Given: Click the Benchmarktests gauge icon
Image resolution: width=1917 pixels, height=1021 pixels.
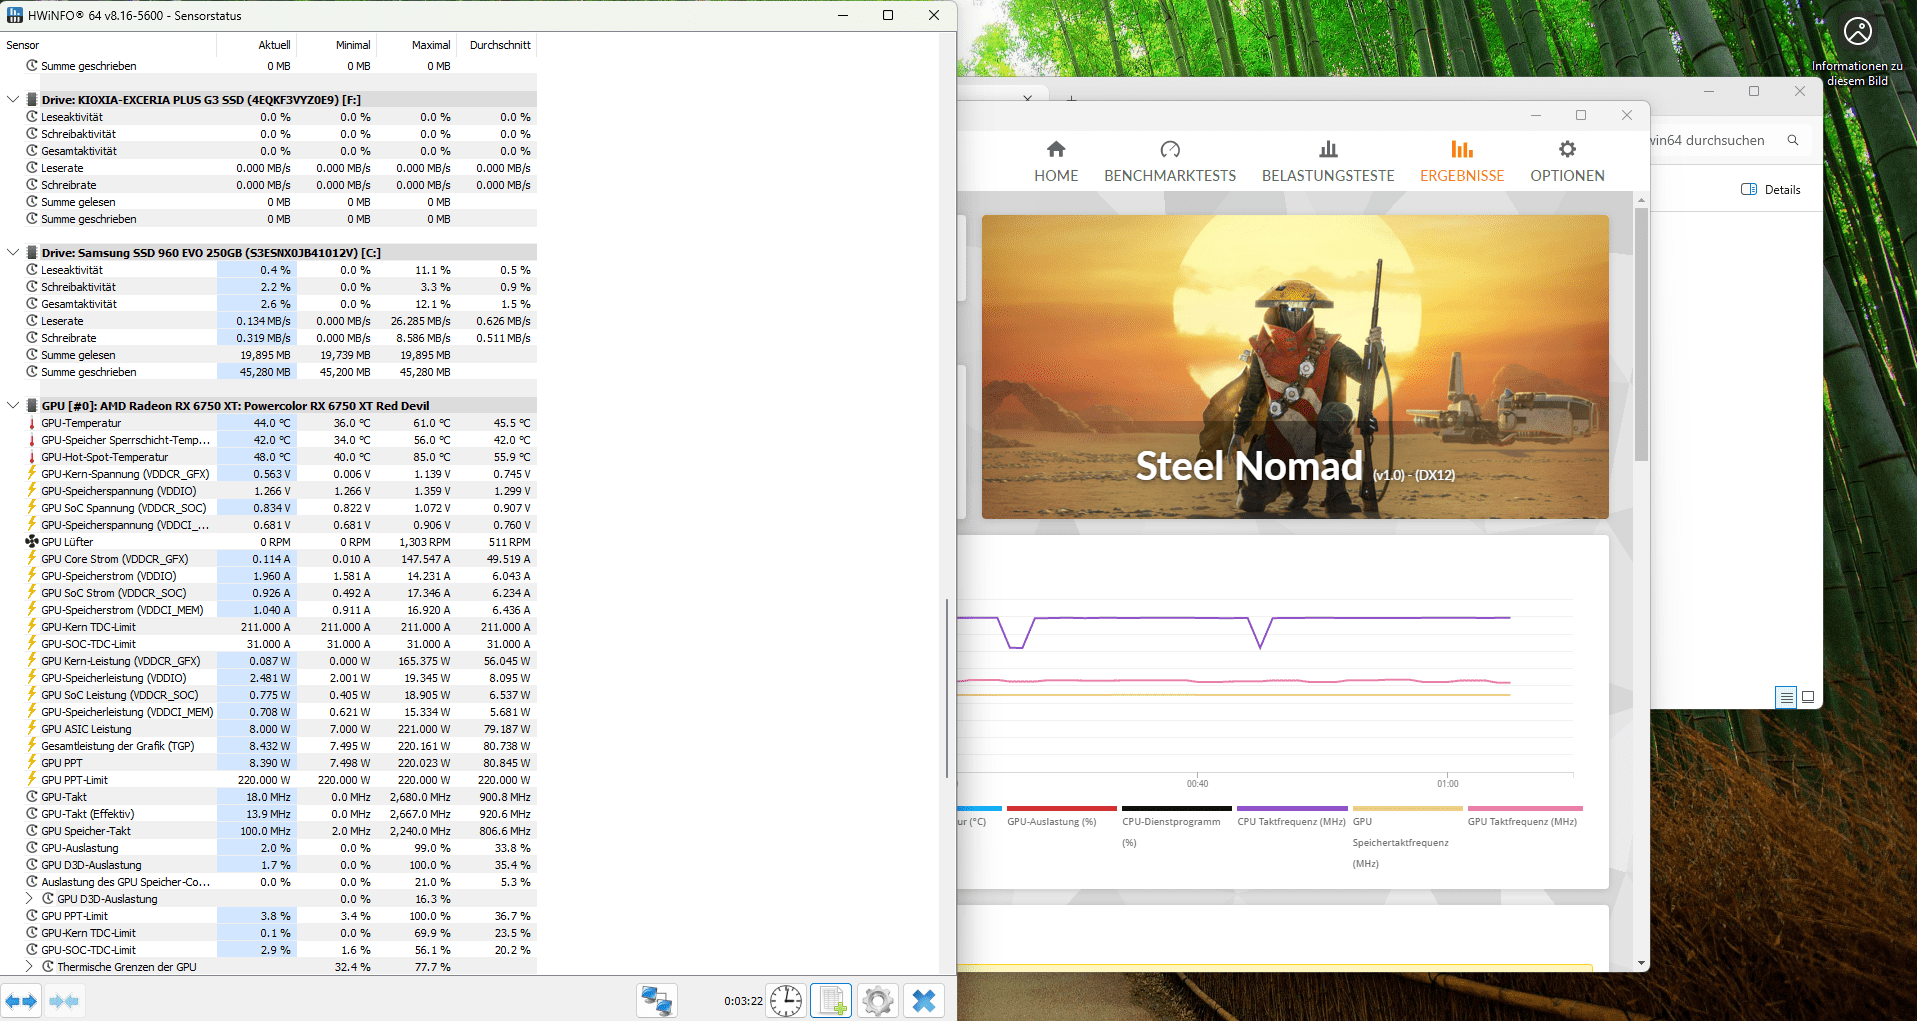Looking at the screenshot, I should [1170, 150].
